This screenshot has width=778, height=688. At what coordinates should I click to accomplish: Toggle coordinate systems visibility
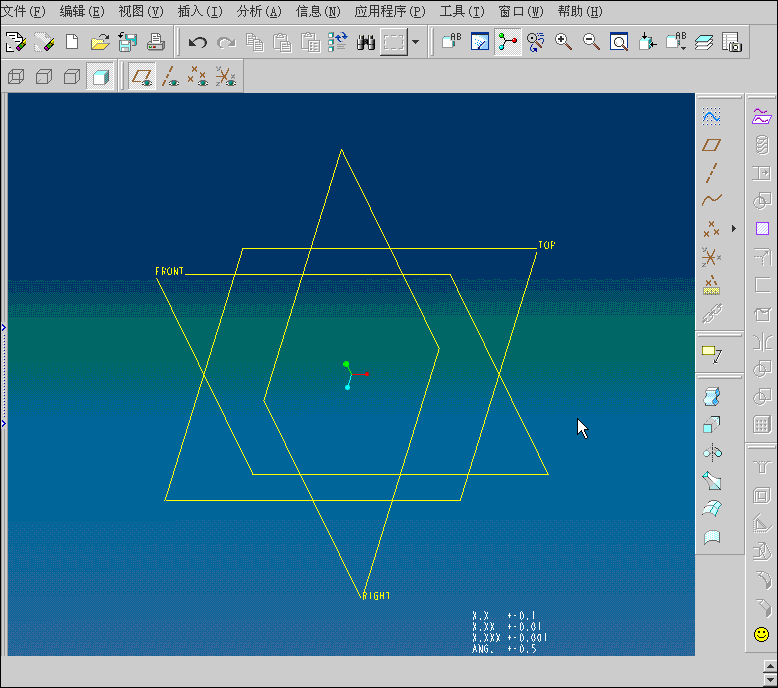(x=226, y=76)
